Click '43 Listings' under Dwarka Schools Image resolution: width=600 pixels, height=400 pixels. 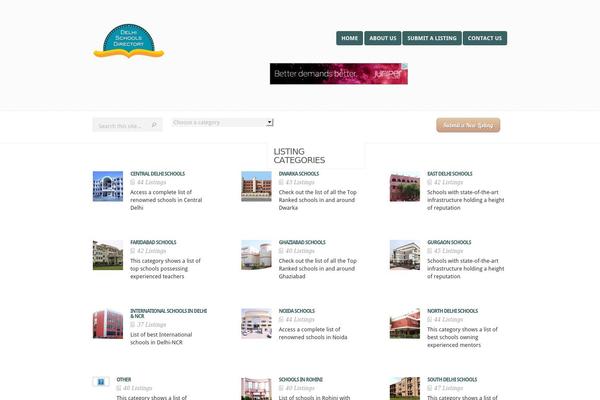click(x=300, y=182)
